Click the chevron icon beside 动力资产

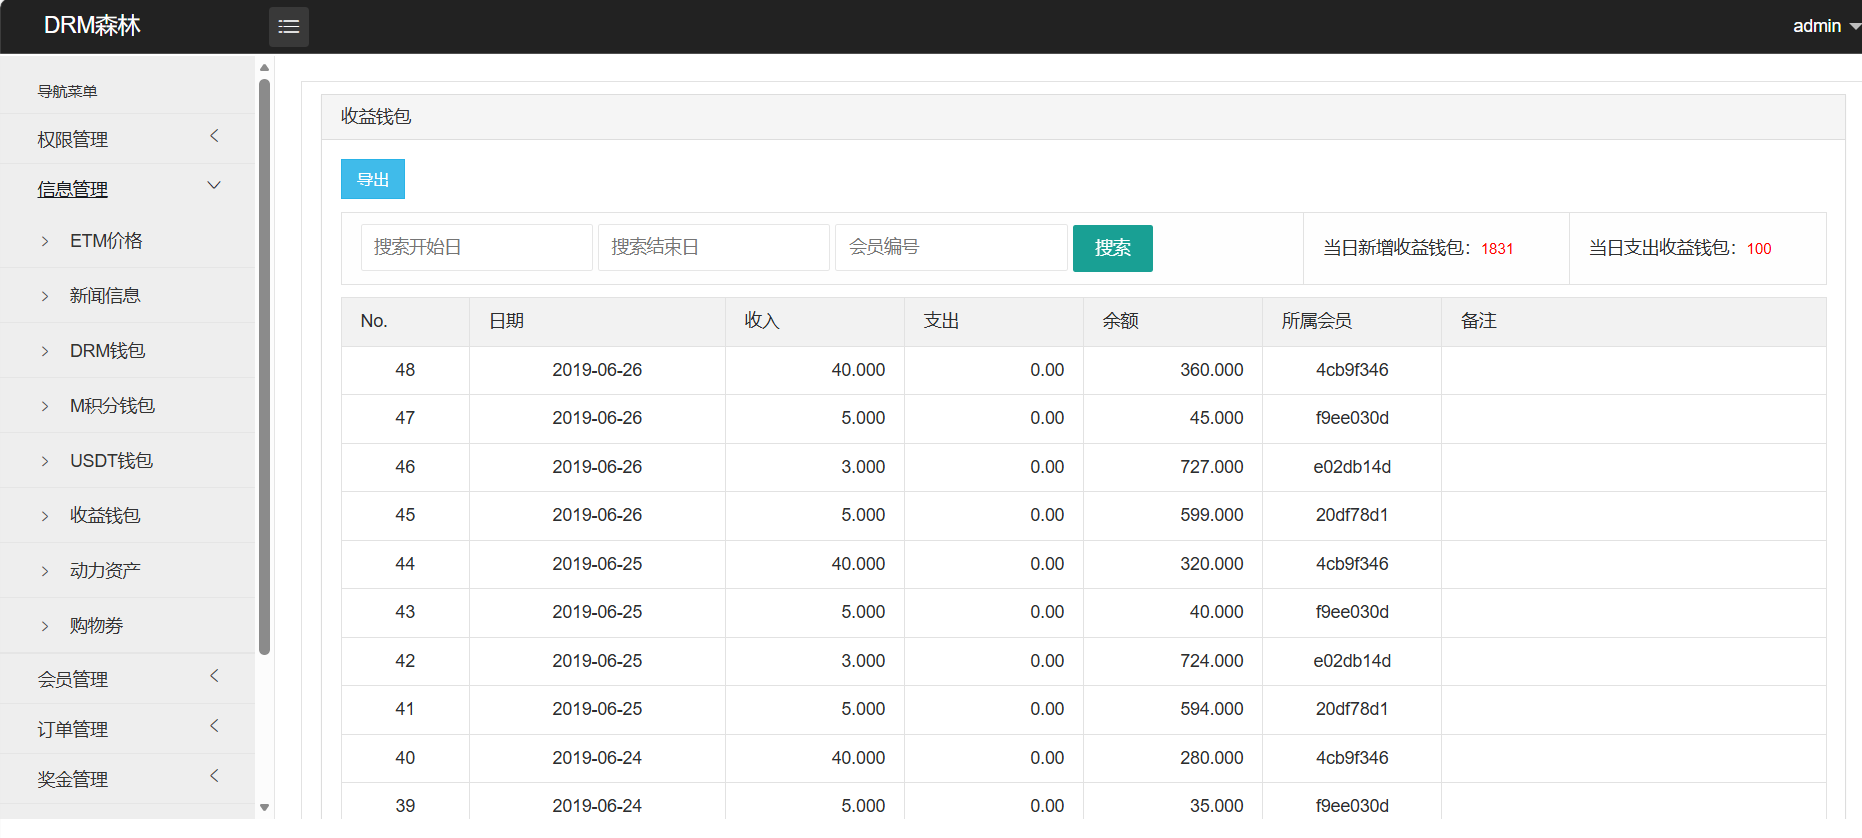[45, 571]
